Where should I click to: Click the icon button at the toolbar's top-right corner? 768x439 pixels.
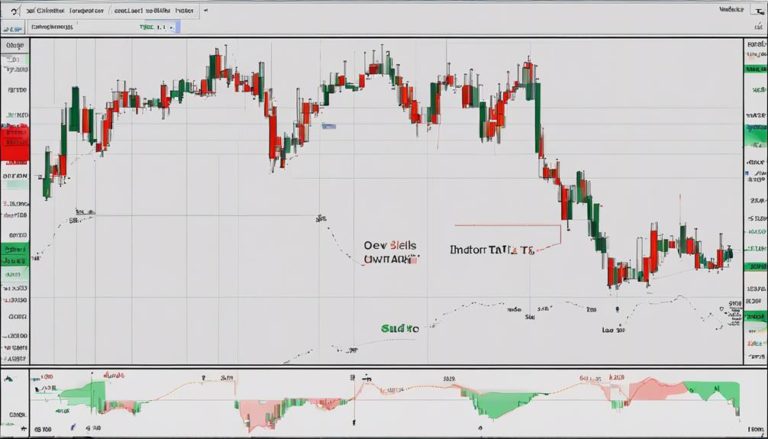[x=757, y=11]
